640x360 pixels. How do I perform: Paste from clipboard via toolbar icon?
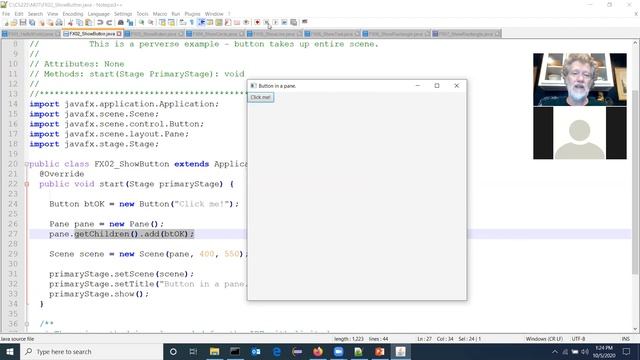88,22
